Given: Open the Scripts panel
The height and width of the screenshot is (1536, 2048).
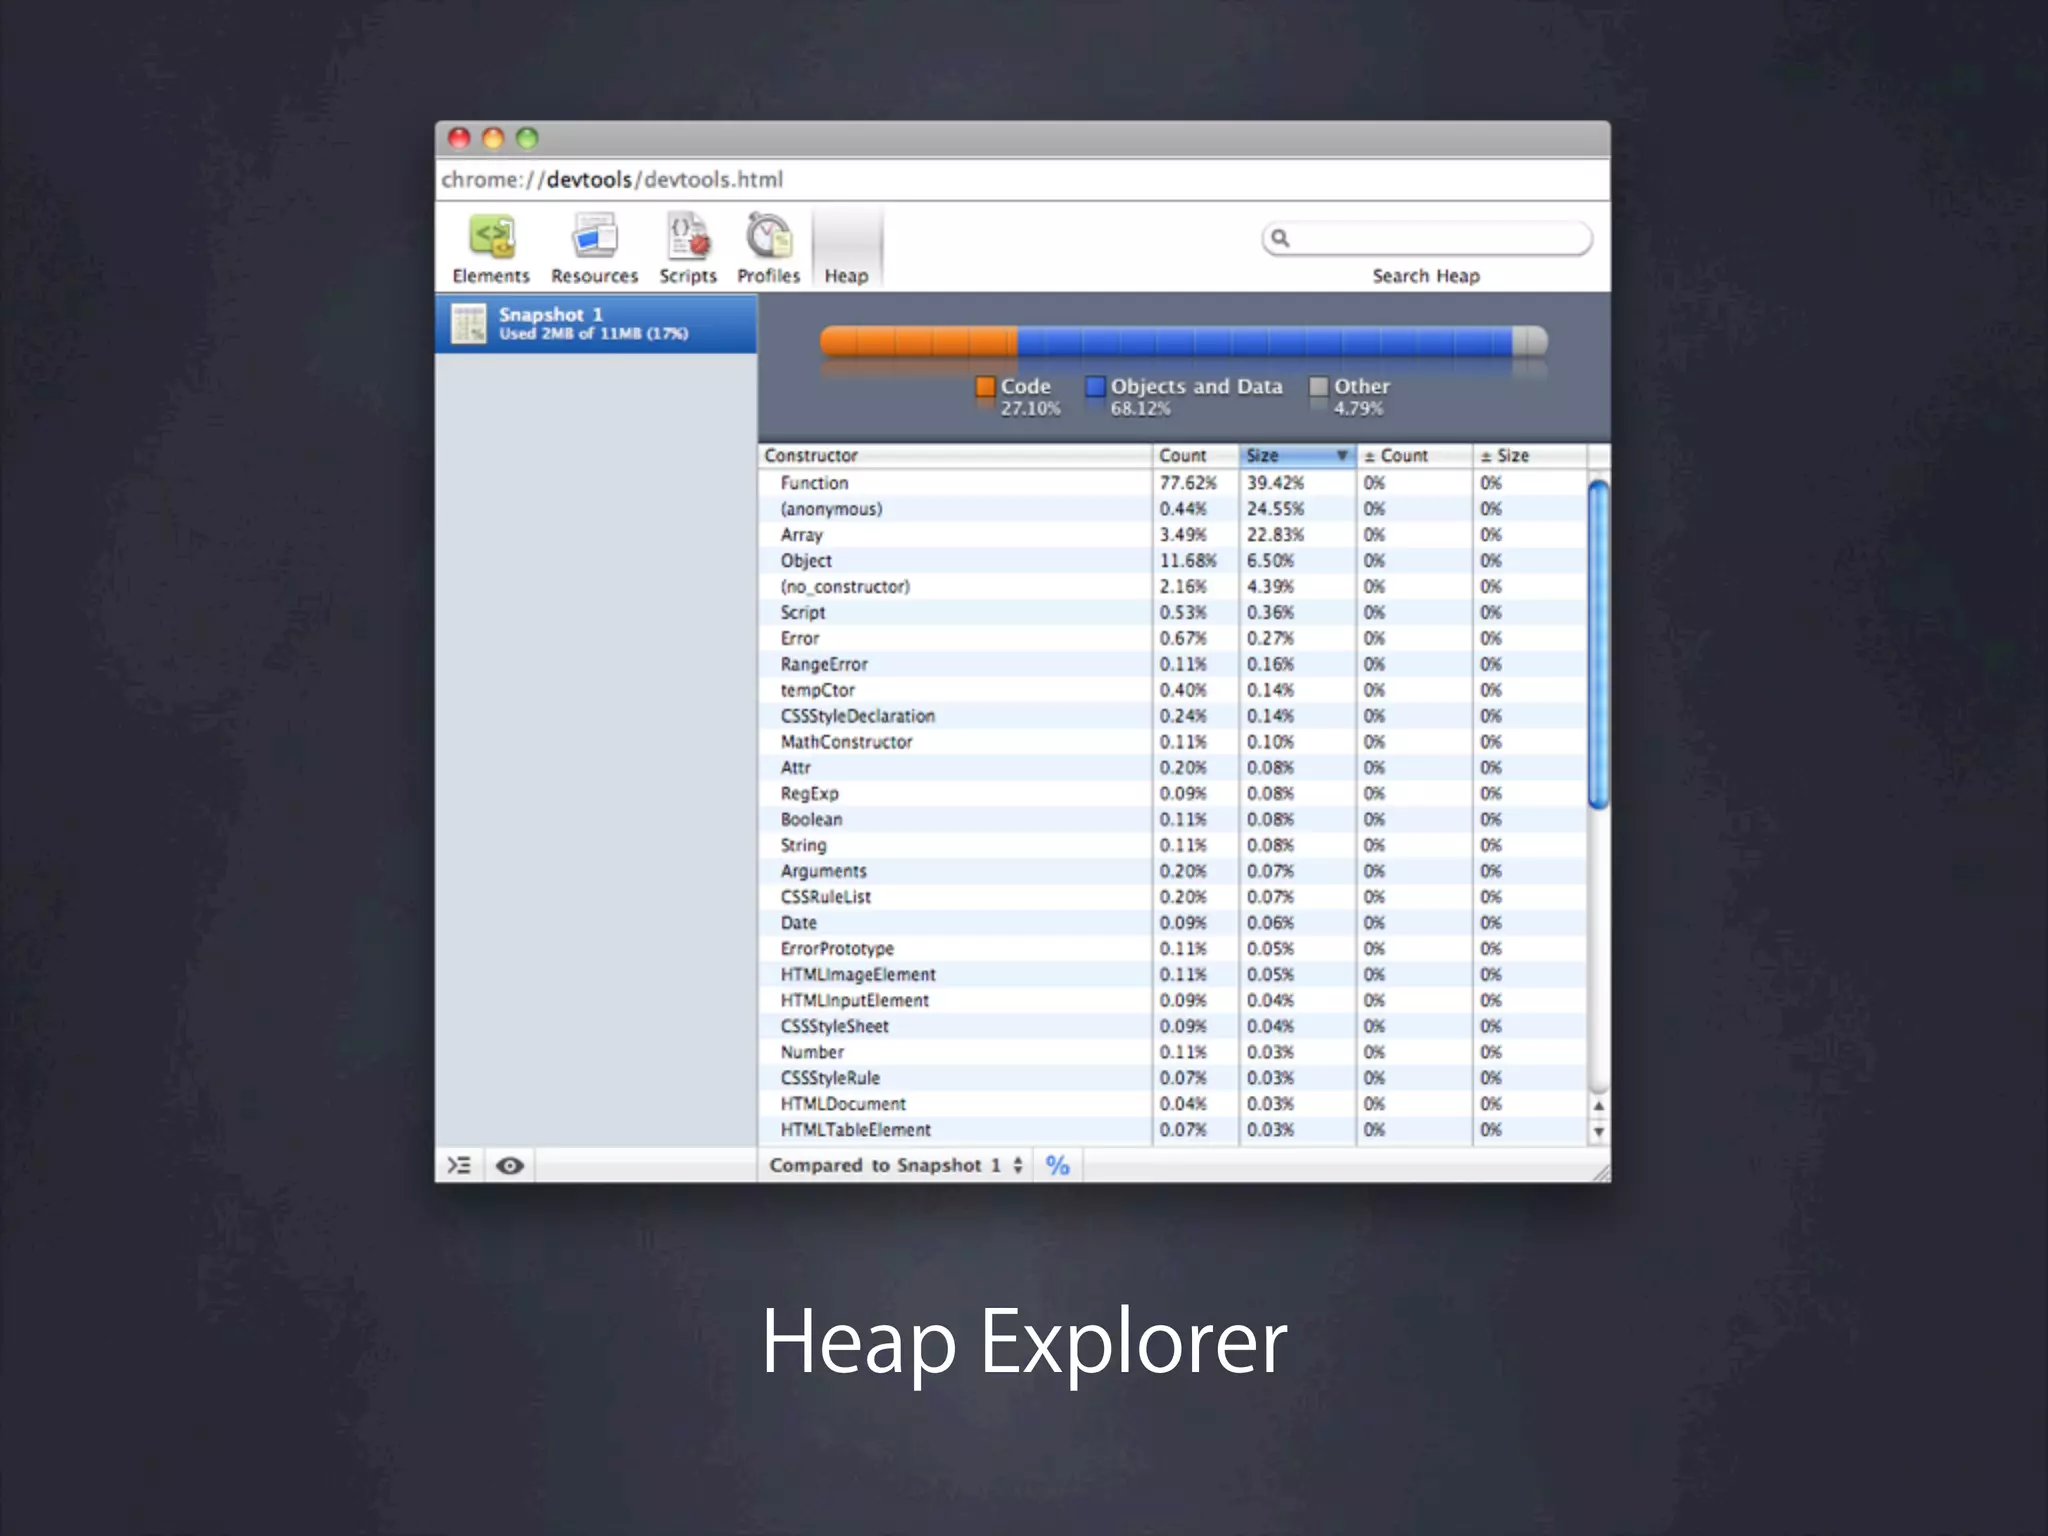Looking at the screenshot, I should click(x=688, y=249).
